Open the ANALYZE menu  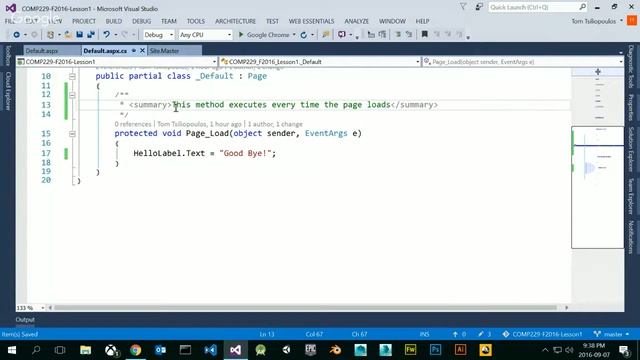(356, 21)
